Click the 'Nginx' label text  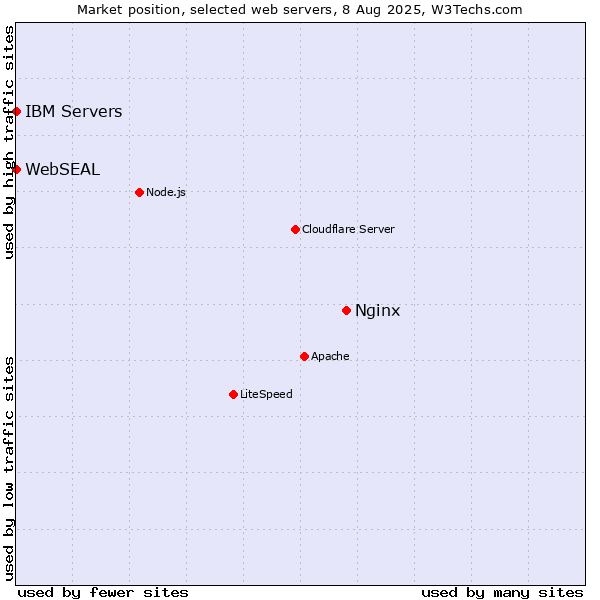[378, 311]
